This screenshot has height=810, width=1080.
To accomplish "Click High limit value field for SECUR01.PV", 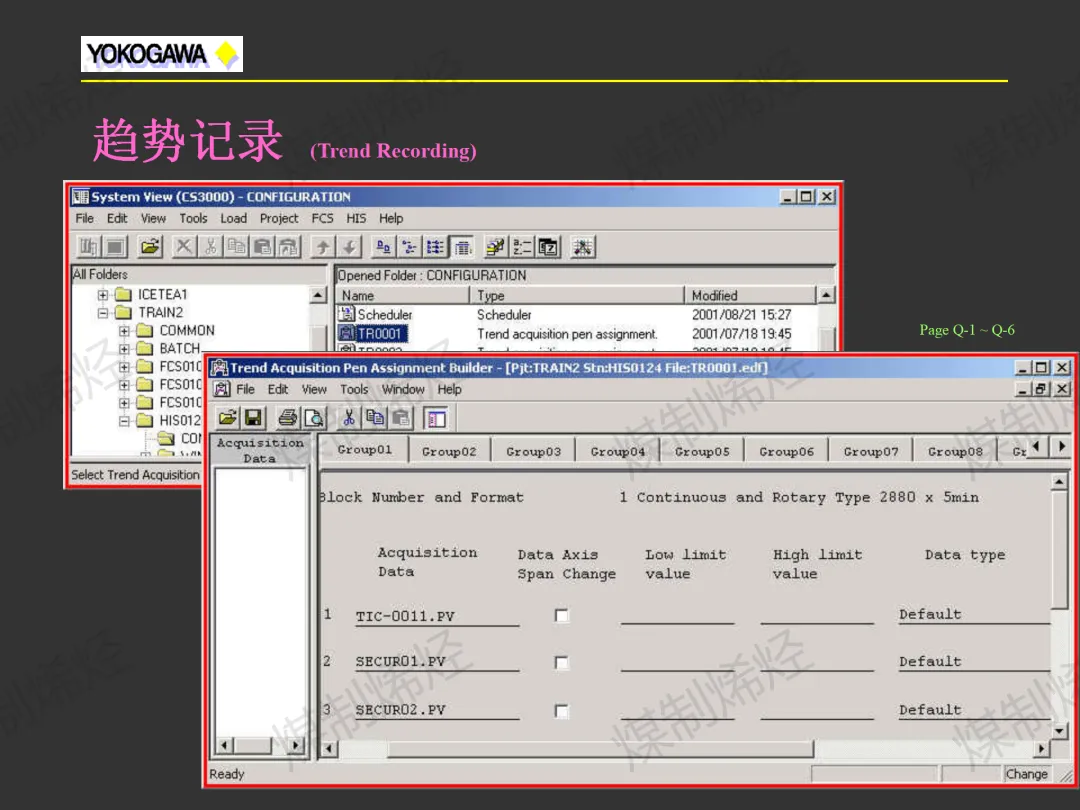I will 817,662.
